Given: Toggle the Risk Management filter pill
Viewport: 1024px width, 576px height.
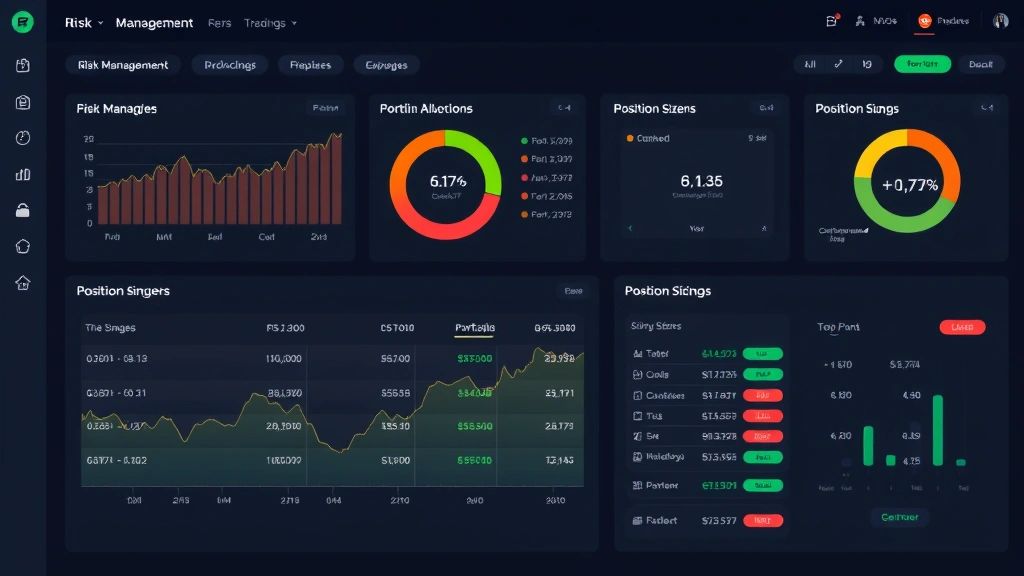Looking at the screenshot, I should click(121, 64).
